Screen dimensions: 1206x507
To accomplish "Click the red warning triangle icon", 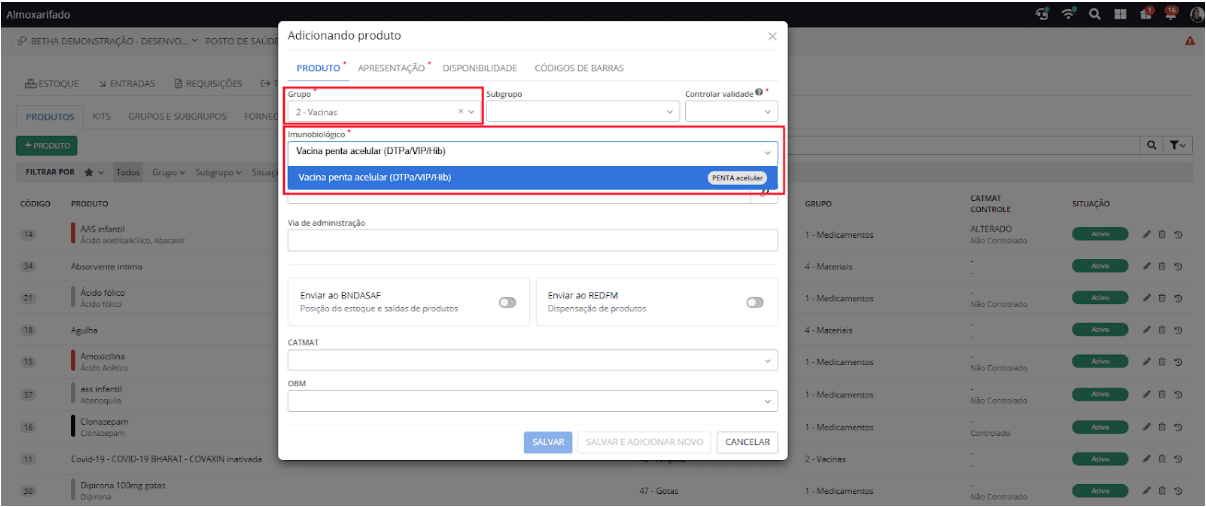I will (x=1190, y=41).
